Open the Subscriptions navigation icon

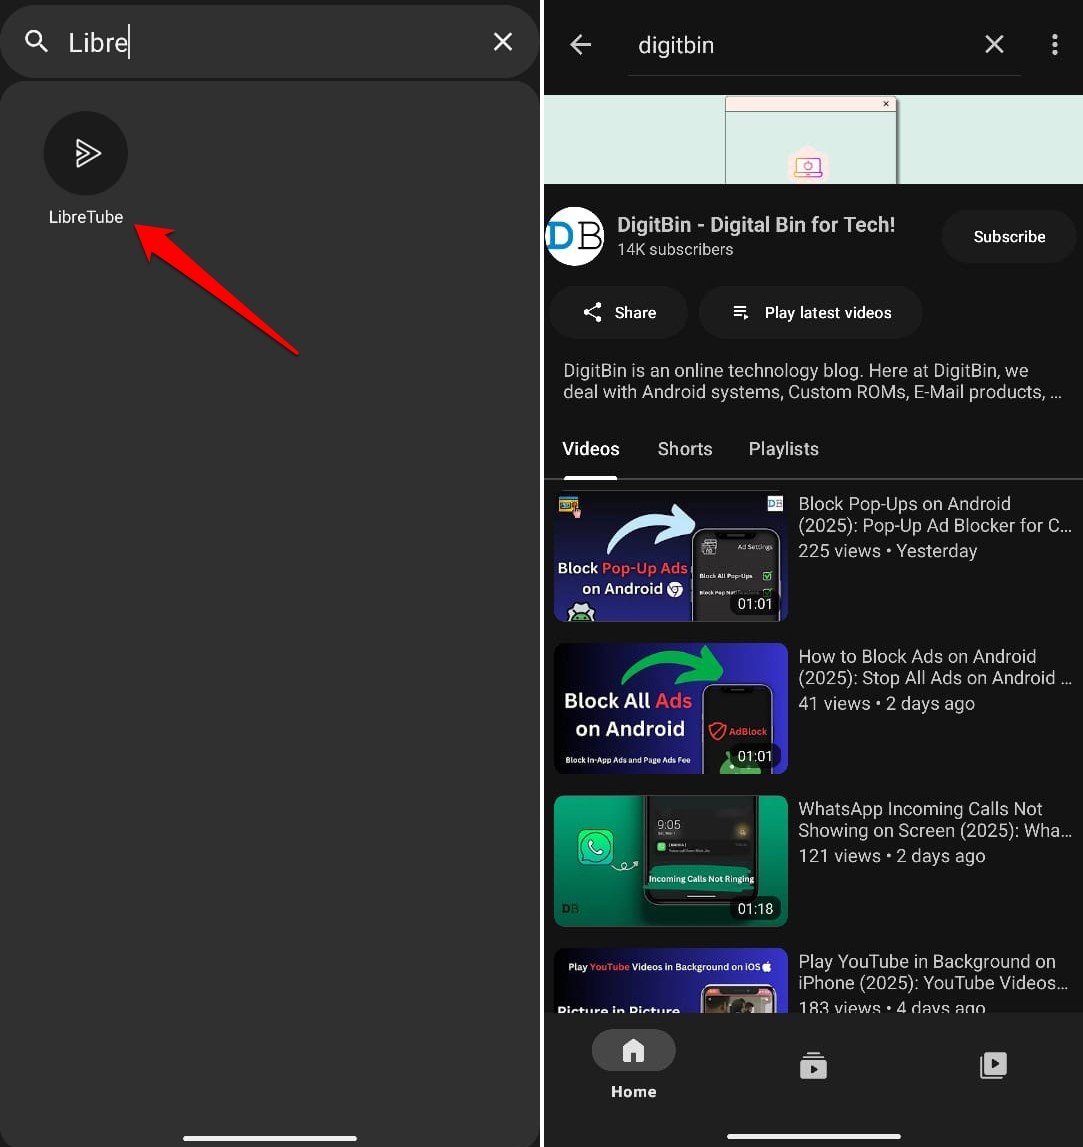(x=813, y=1065)
